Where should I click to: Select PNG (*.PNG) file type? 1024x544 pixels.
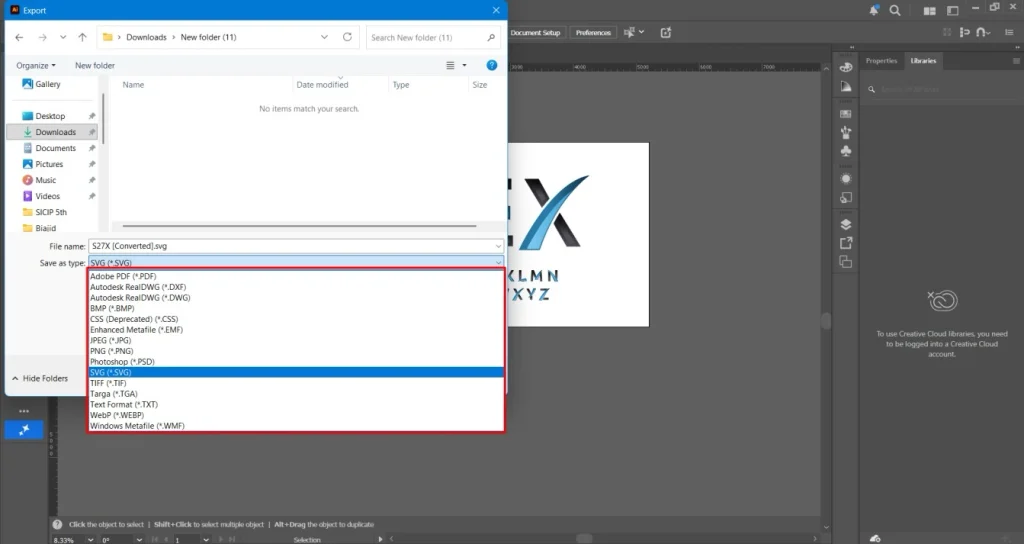click(296, 351)
